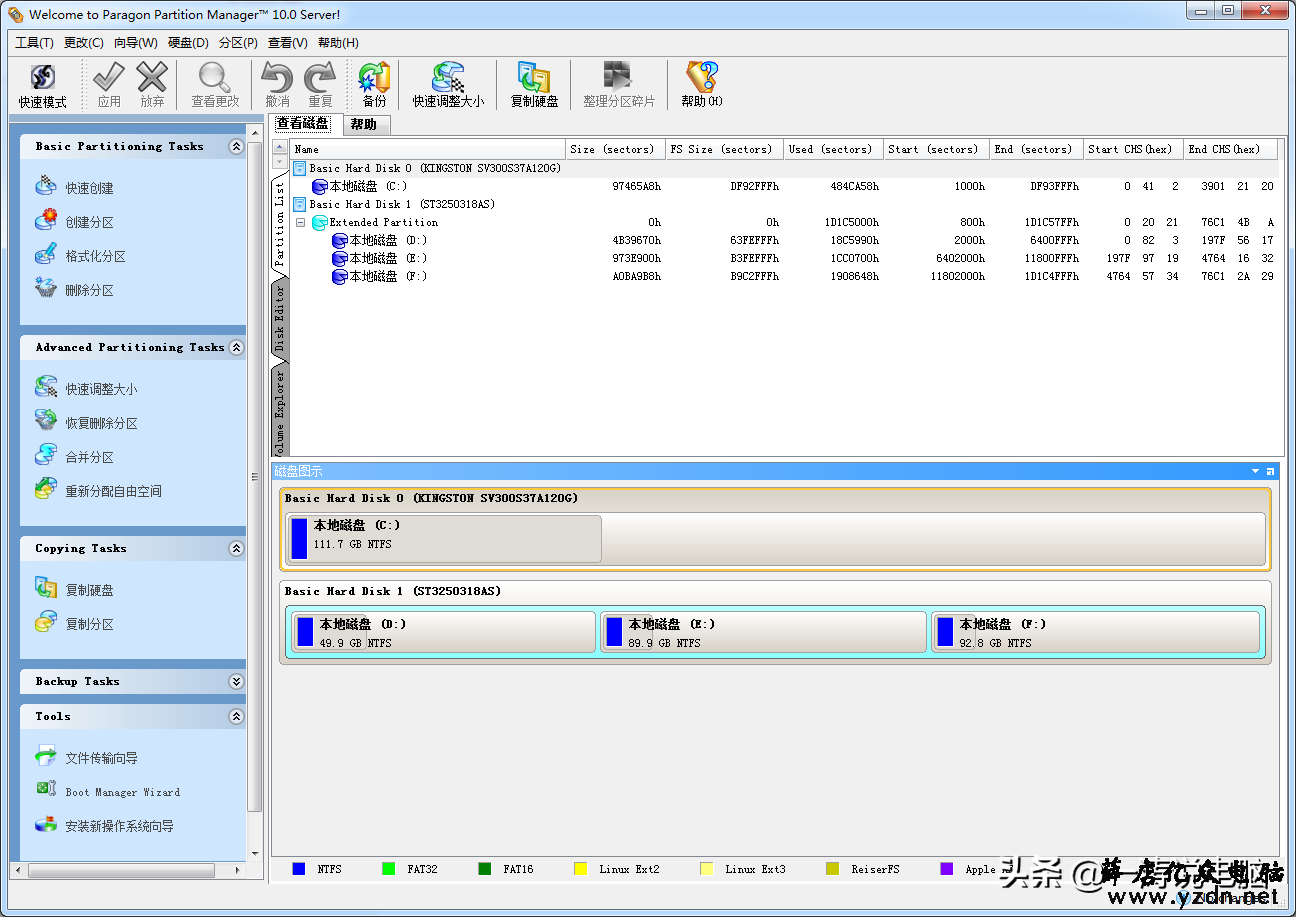Click sidebar 复制硬盘 icon under Copying Tasks
Viewport: 1296px width, 917px height.
pos(46,589)
